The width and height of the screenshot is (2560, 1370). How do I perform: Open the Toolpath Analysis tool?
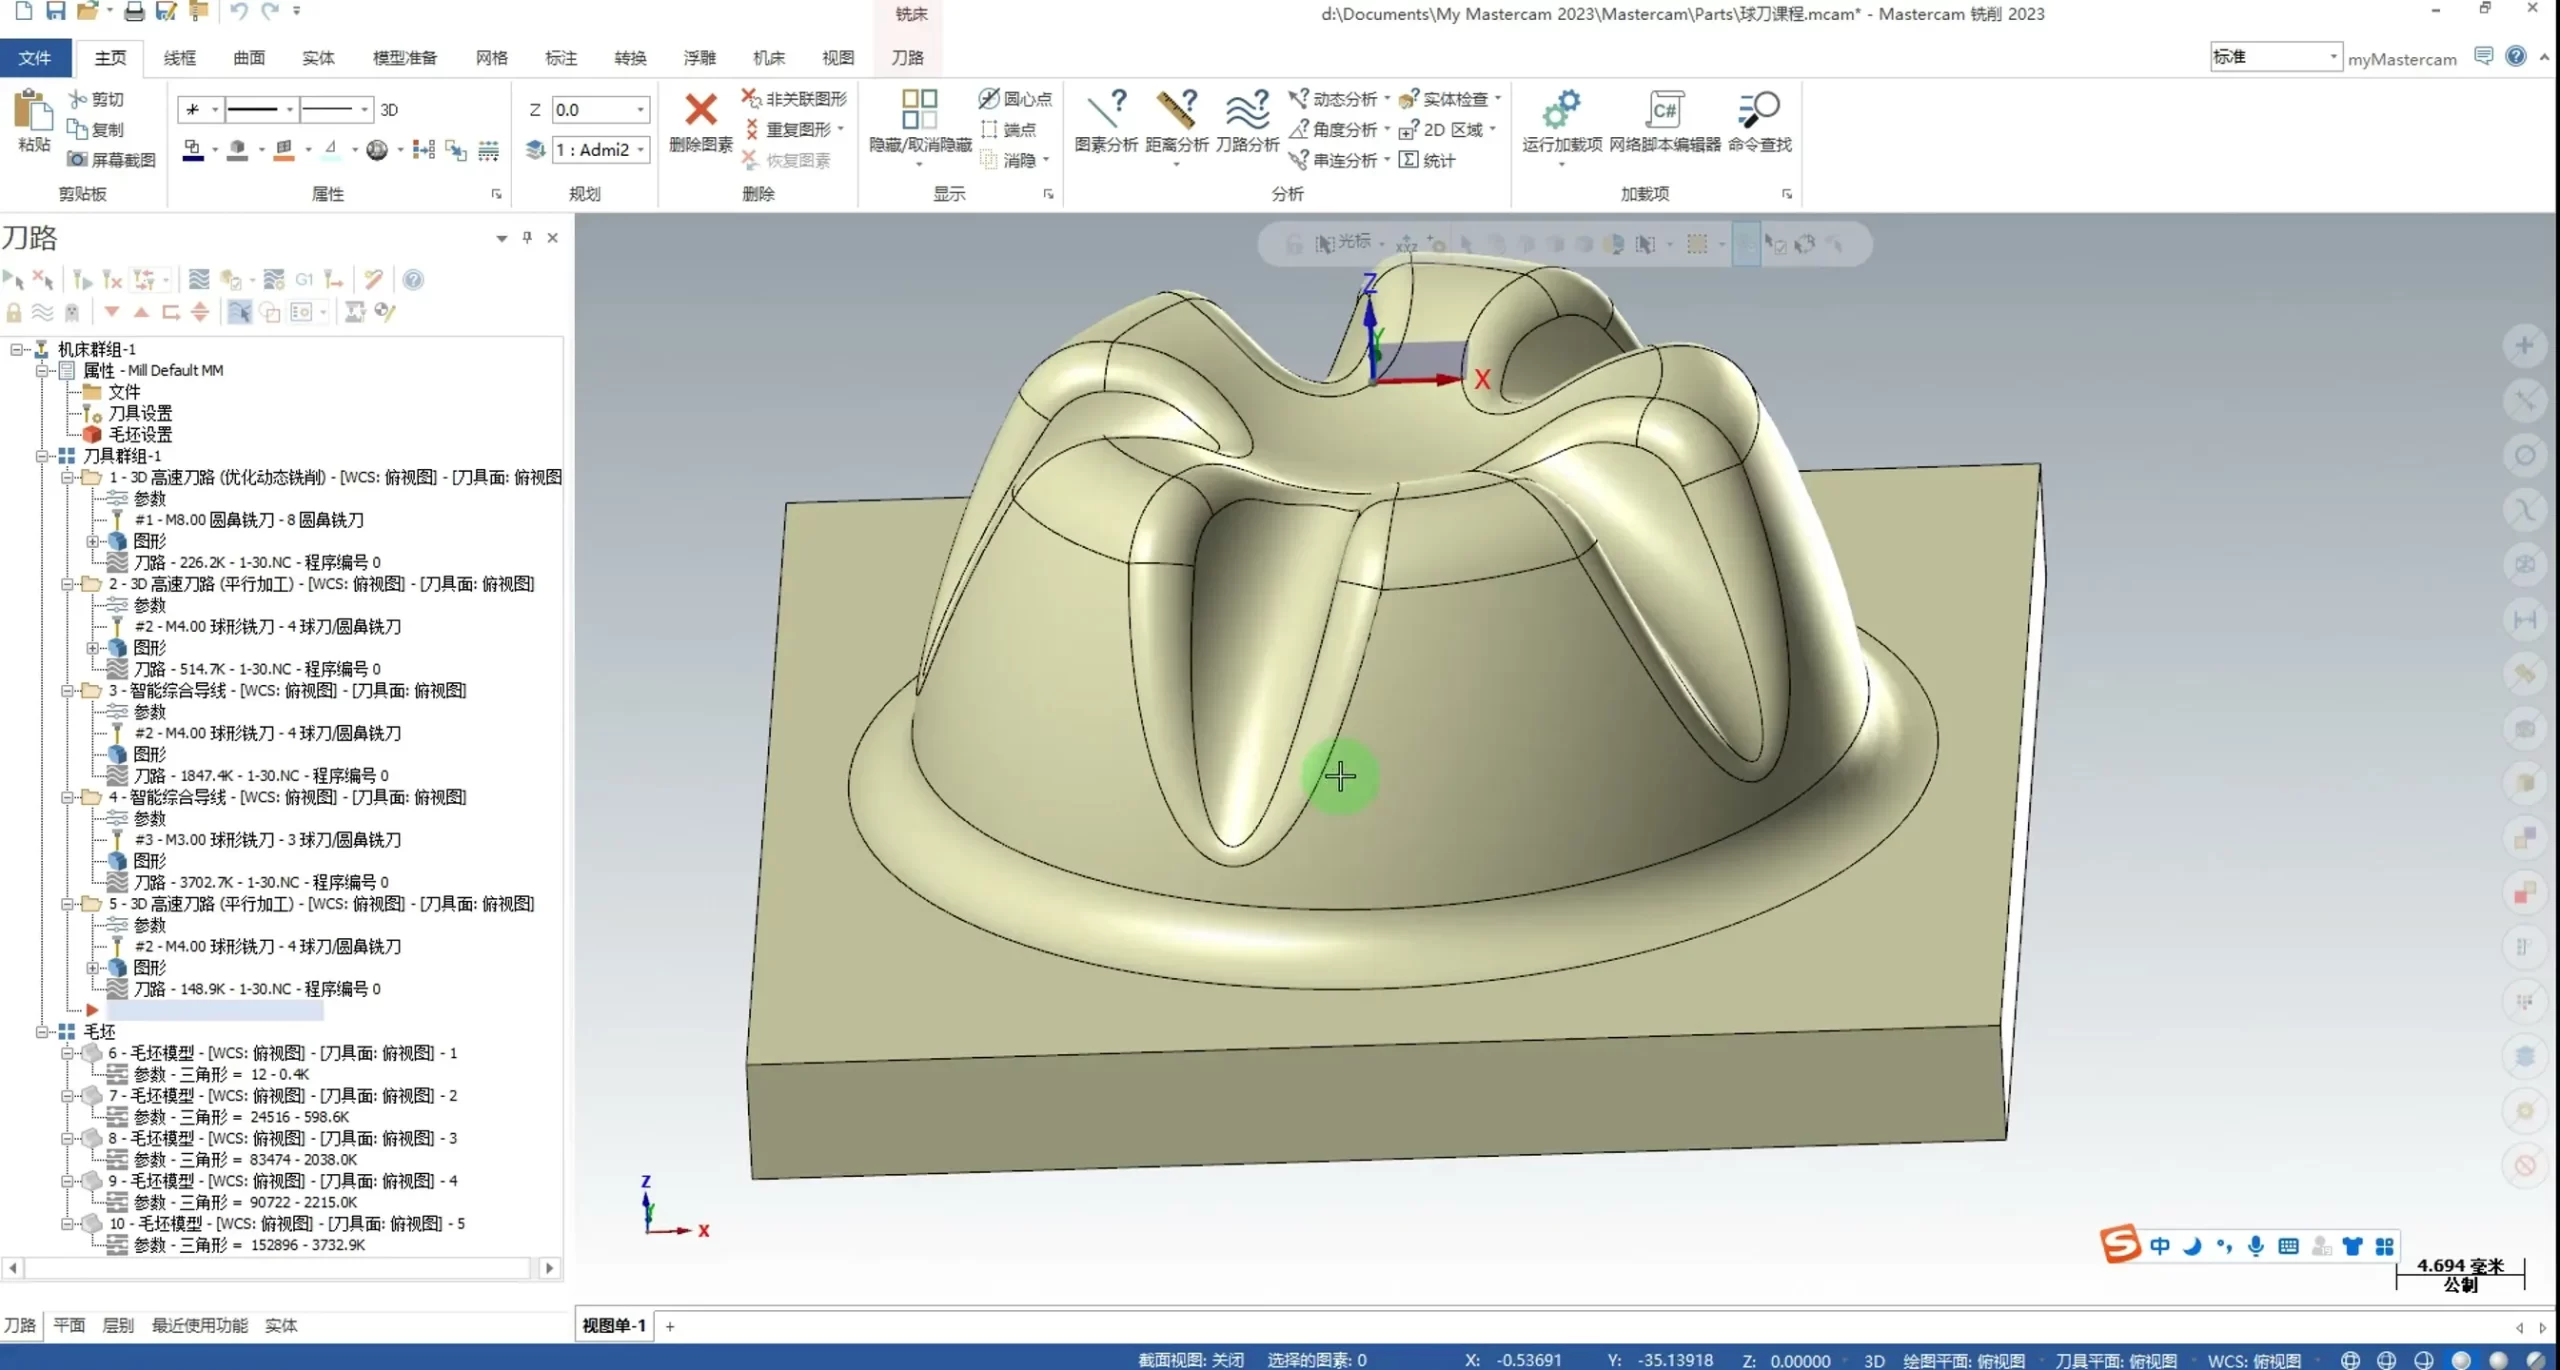1247,110
